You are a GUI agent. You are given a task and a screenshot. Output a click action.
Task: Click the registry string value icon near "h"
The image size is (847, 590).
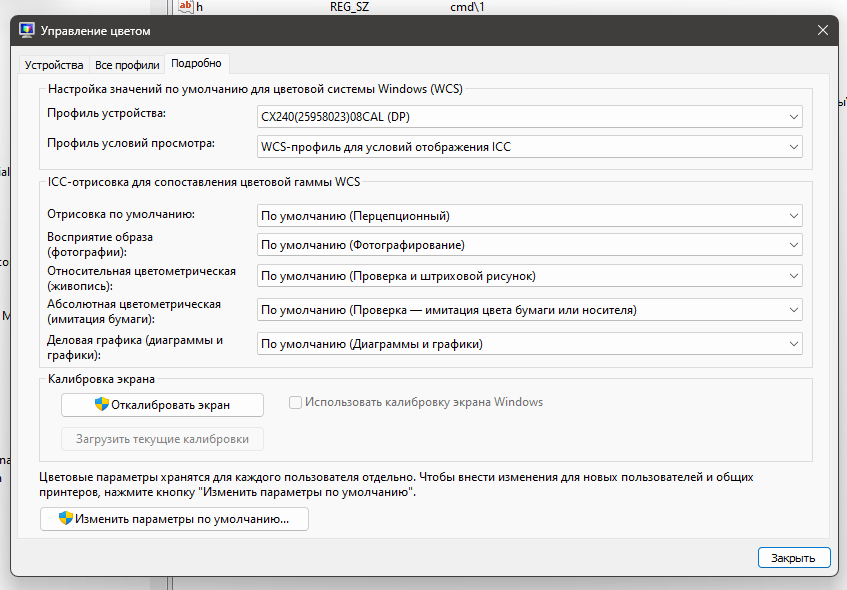pyautogui.click(x=186, y=7)
